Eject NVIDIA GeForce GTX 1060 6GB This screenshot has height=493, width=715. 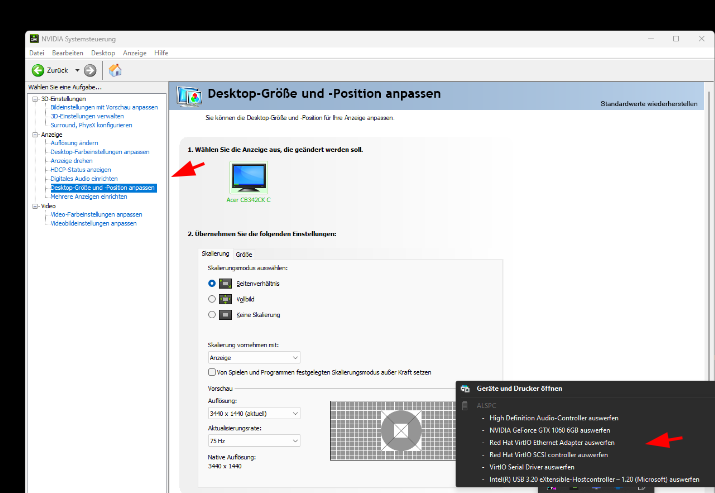tap(549, 430)
